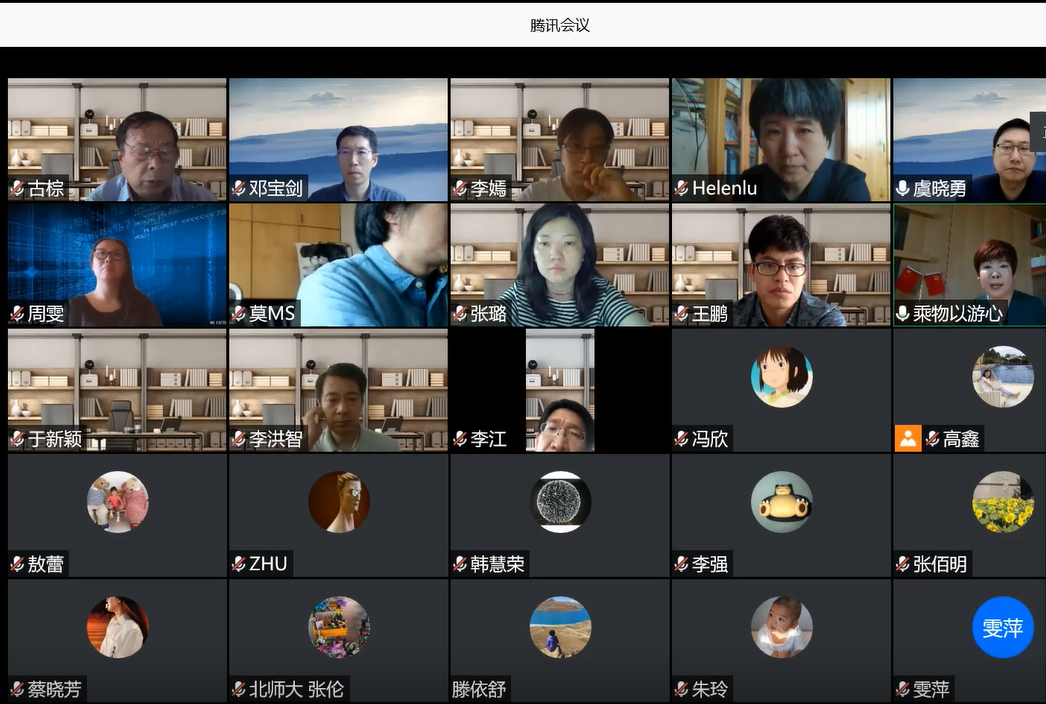
Task: Select the muted microphone icon for 雯萍
Action: coord(903,689)
